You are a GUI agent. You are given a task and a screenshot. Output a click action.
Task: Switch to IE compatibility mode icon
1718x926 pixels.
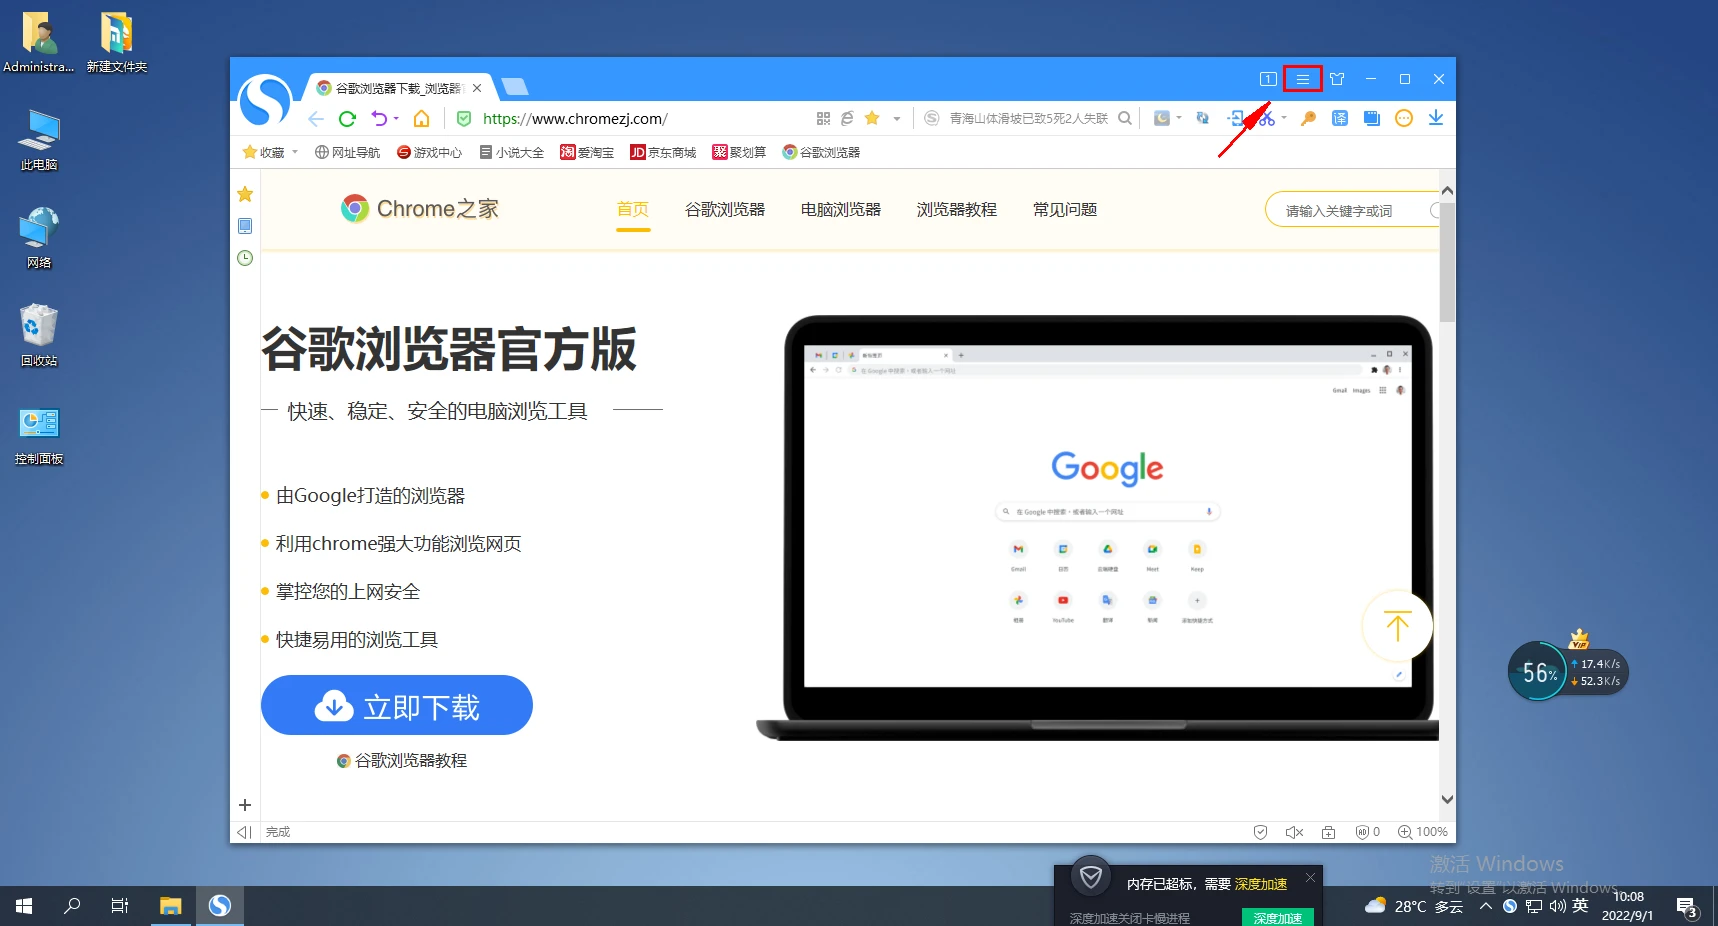(x=847, y=118)
